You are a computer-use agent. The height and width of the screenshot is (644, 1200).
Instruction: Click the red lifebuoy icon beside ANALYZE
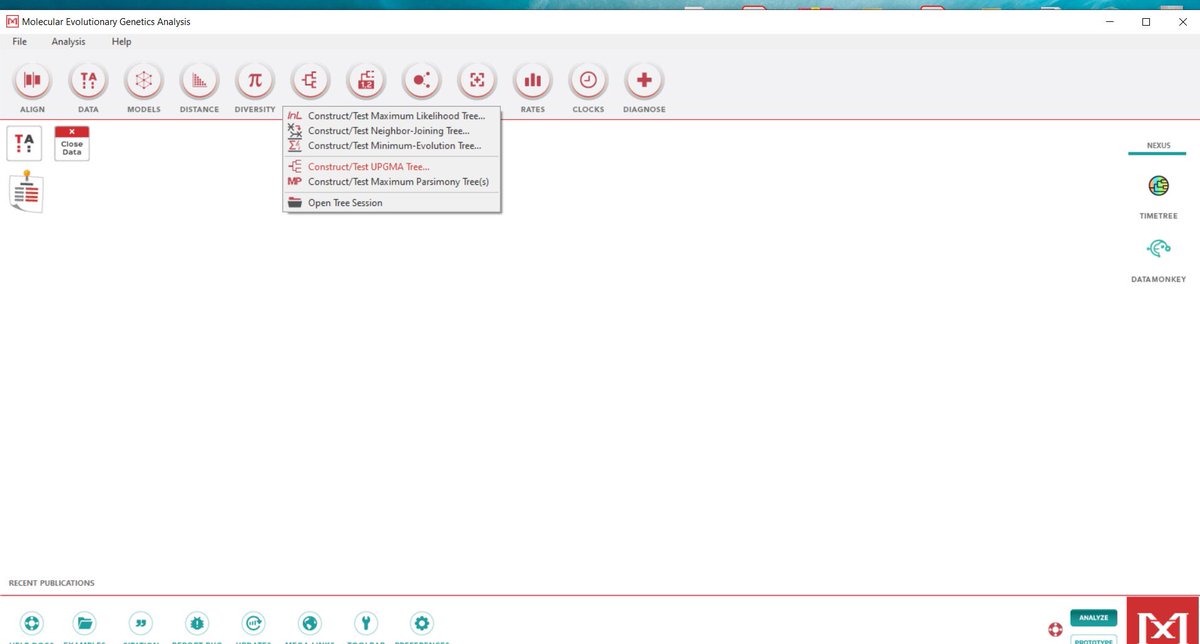[x=1054, y=630]
